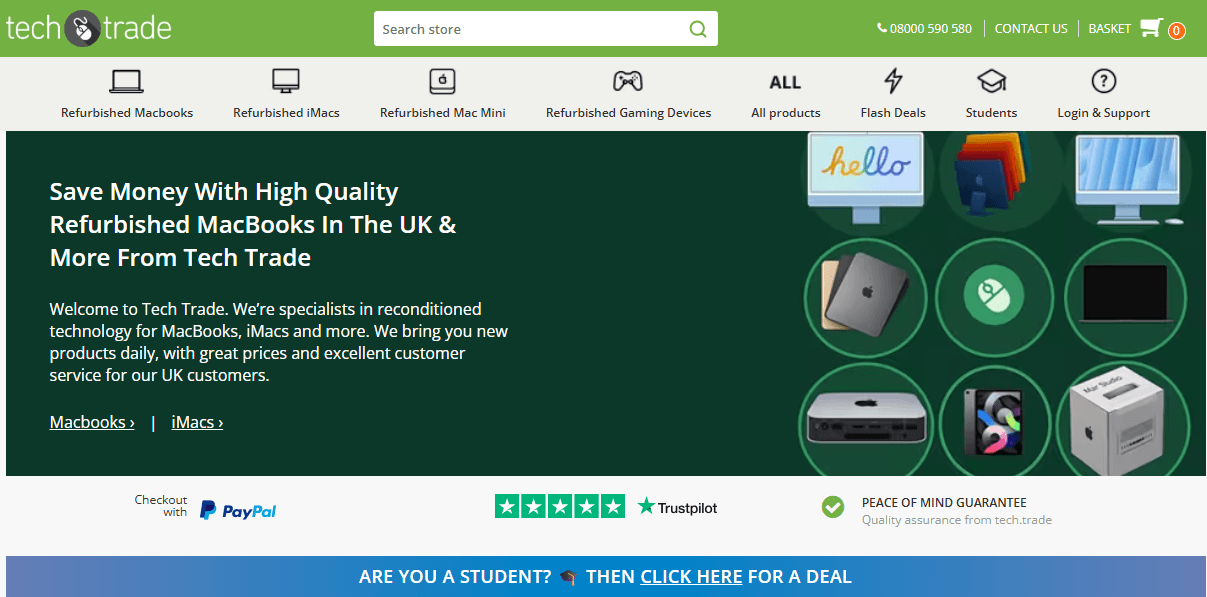1207x597 pixels.
Task: Focus the Search store input field
Action: (530, 29)
